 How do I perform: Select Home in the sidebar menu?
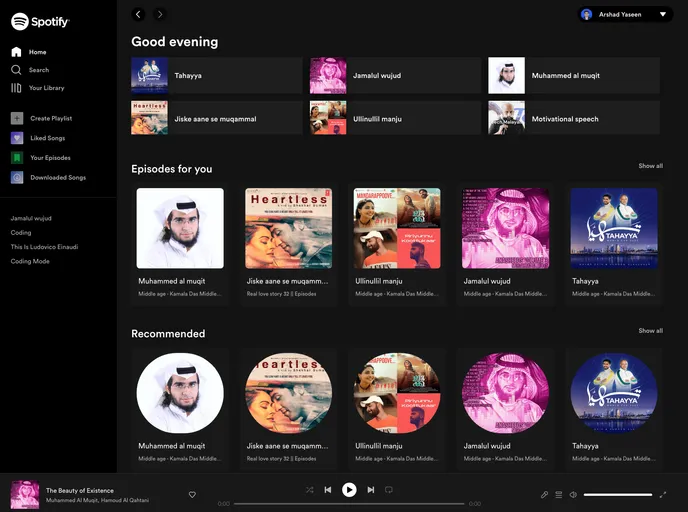pyautogui.click(x=38, y=52)
